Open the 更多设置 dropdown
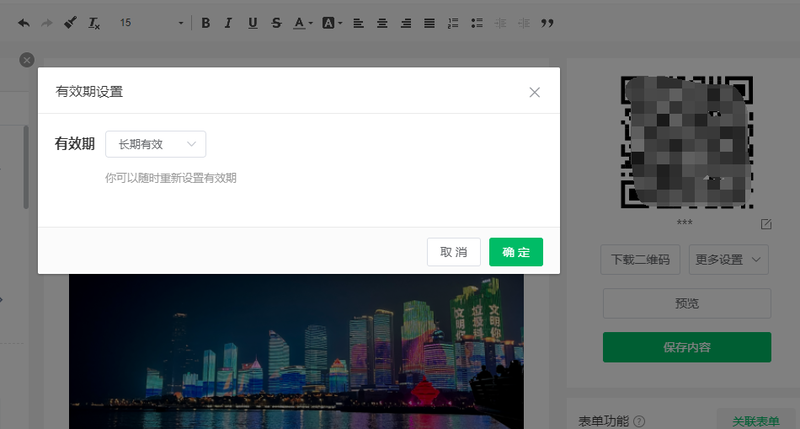This screenshot has width=800, height=429. [x=728, y=259]
